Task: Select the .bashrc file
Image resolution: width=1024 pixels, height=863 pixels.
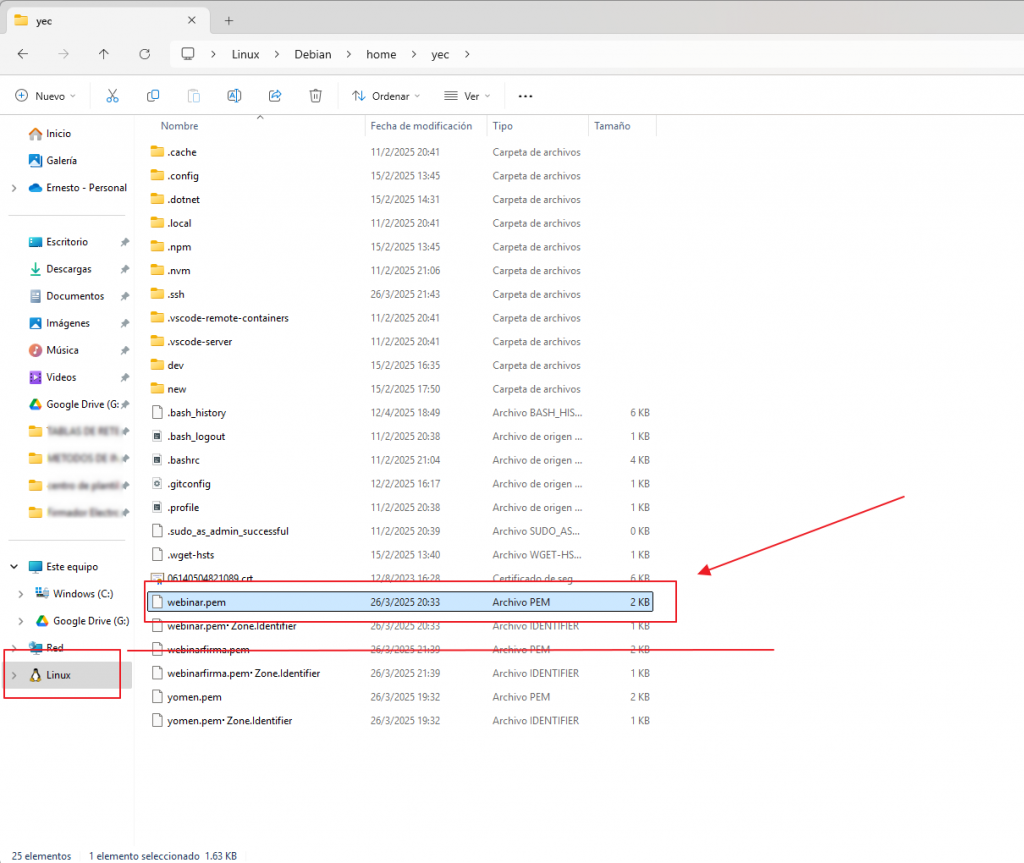Action: click(x=400, y=461)
